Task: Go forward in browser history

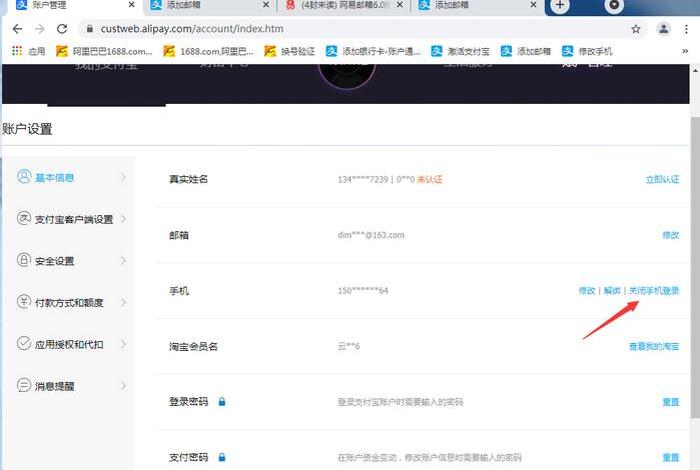Action: (x=40, y=29)
